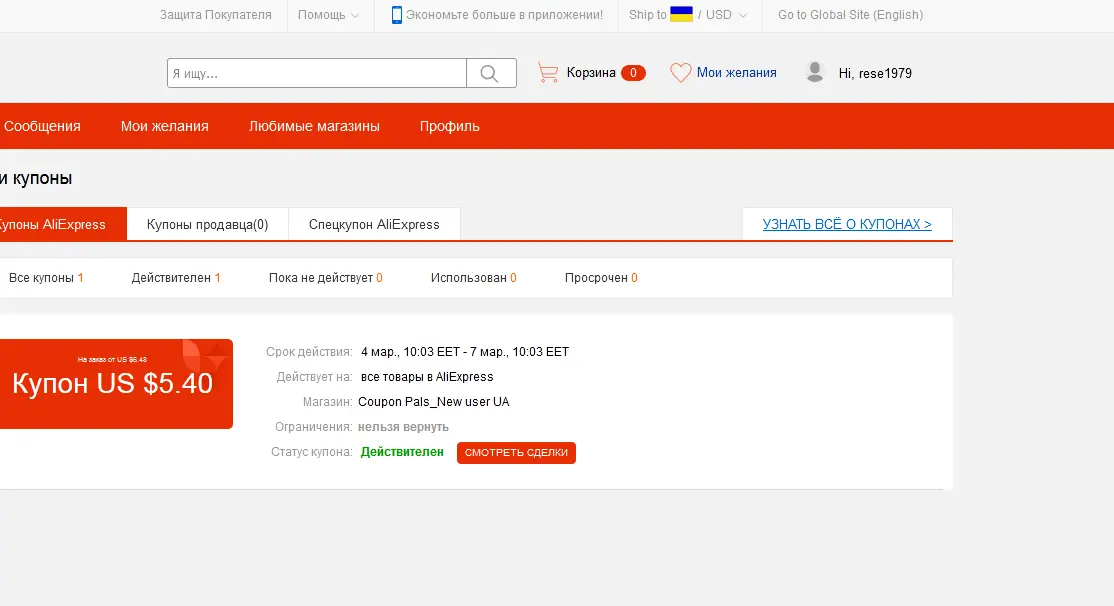Click the wishlist heart icon

(x=680, y=72)
